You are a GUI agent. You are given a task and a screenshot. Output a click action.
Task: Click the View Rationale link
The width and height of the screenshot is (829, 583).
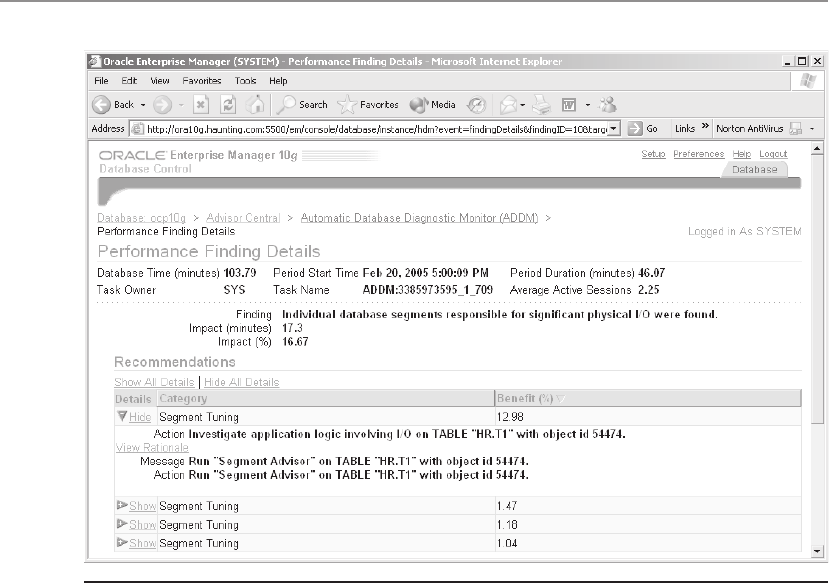click(152, 448)
